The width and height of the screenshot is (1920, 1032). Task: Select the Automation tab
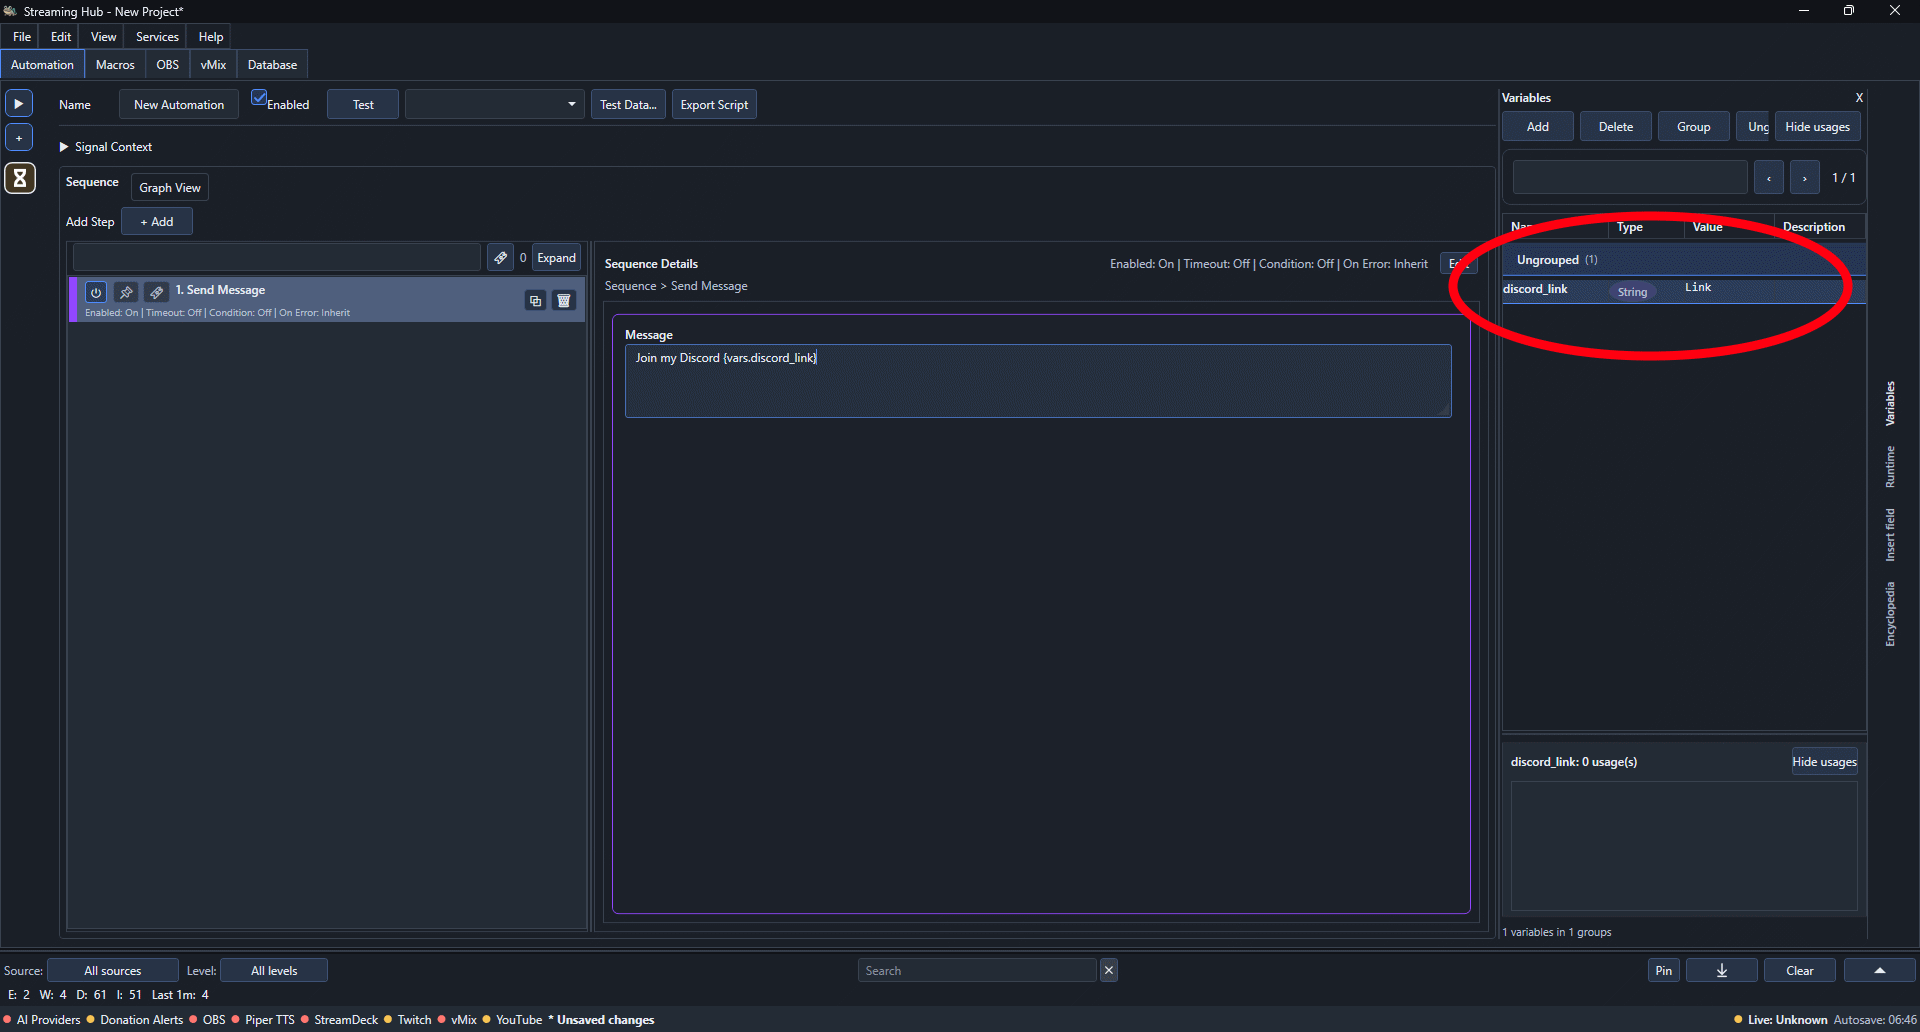coord(42,64)
